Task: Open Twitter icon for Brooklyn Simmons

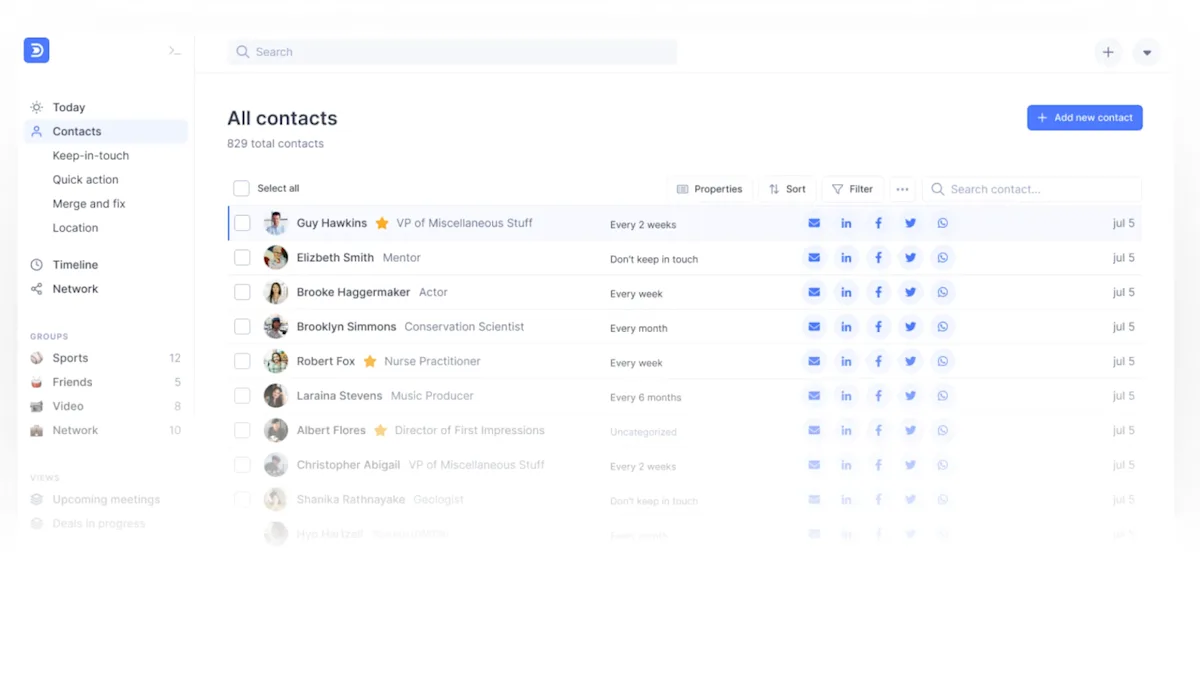Action: tap(910, 327)
